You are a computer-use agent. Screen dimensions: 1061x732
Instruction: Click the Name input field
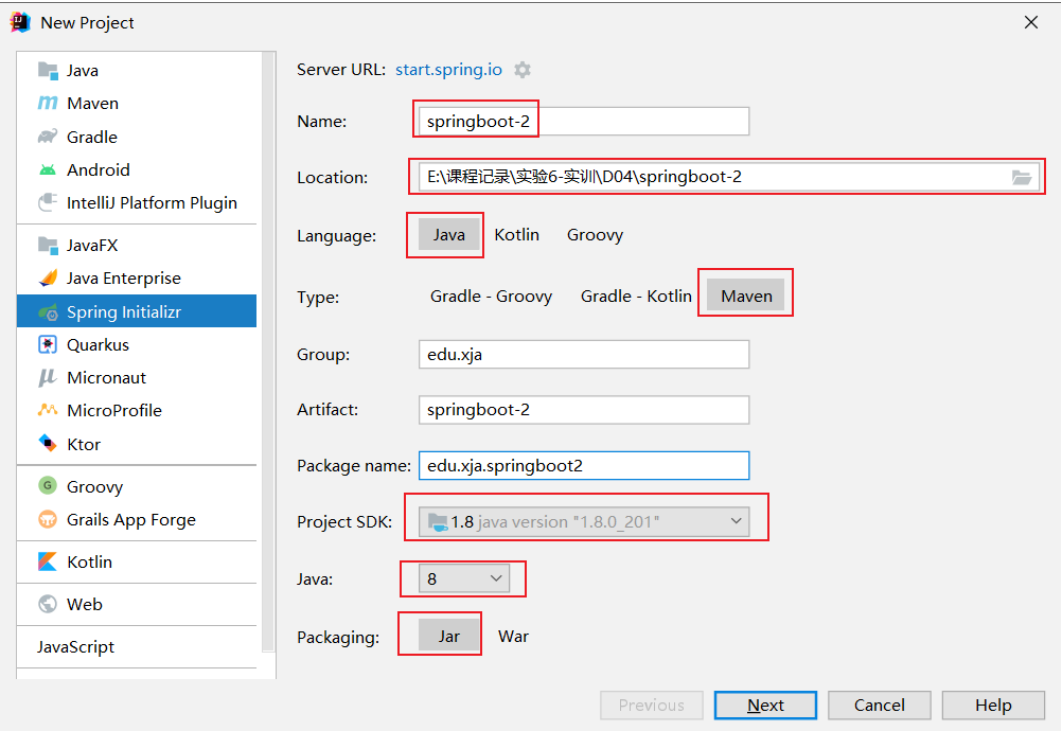tap(584, 121)
